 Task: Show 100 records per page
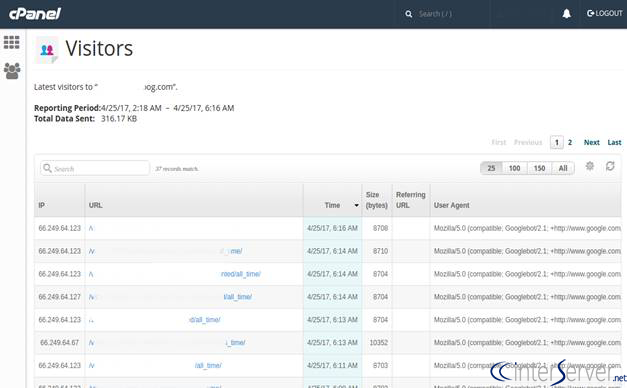point(514,168)
